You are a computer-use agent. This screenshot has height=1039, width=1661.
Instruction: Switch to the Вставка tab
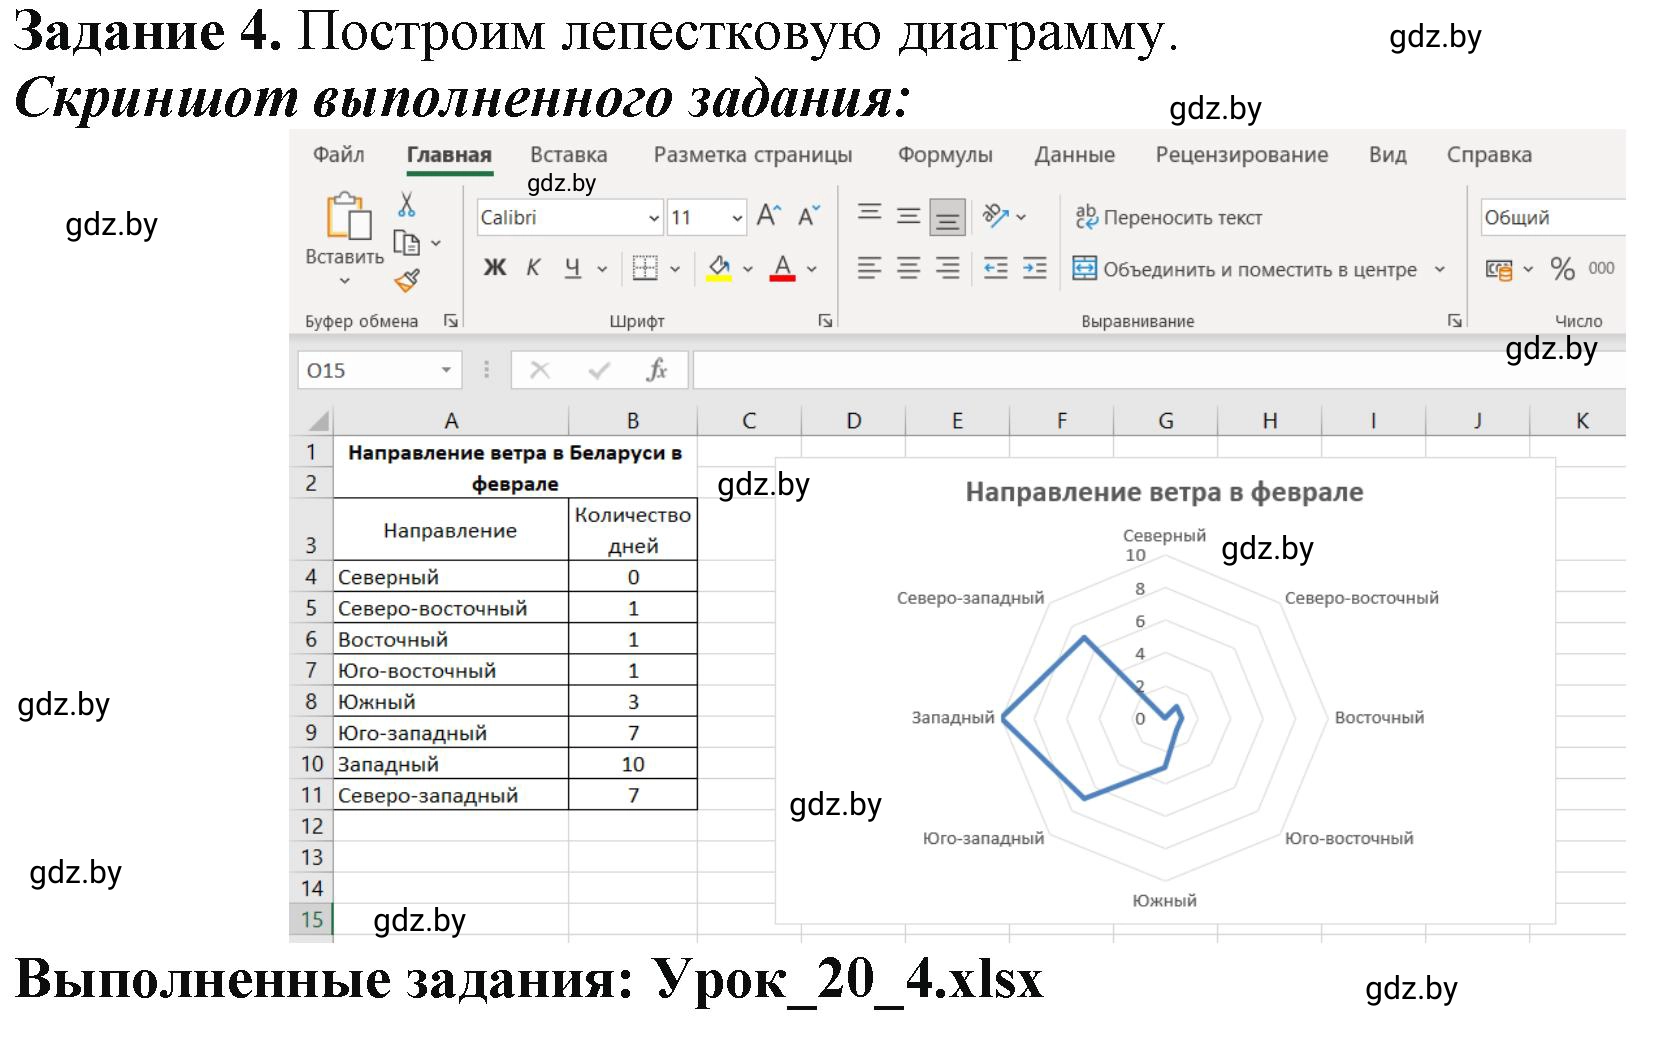(x=568, y=155)
